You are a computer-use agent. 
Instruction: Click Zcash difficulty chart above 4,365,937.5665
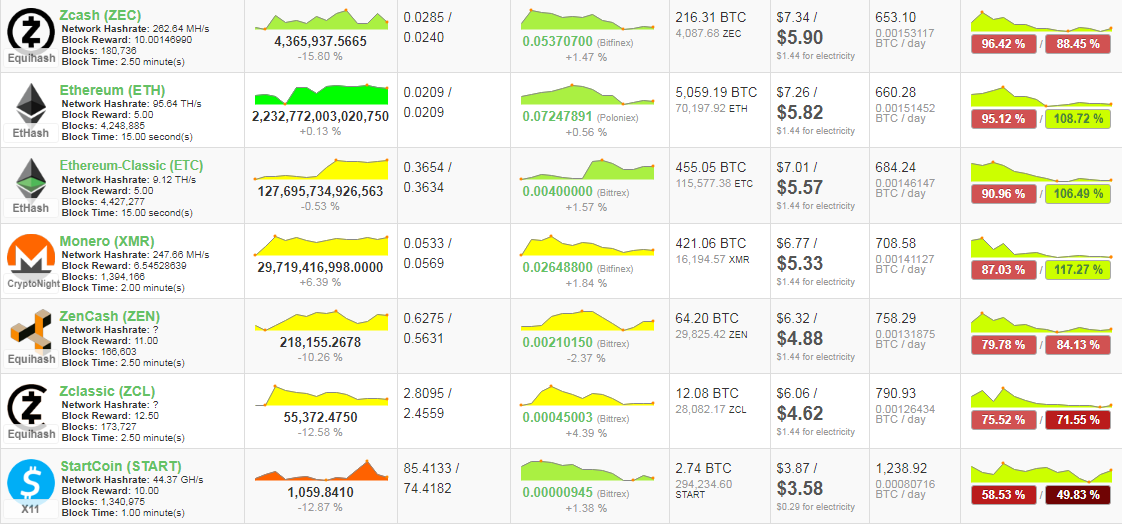[321, 19]
